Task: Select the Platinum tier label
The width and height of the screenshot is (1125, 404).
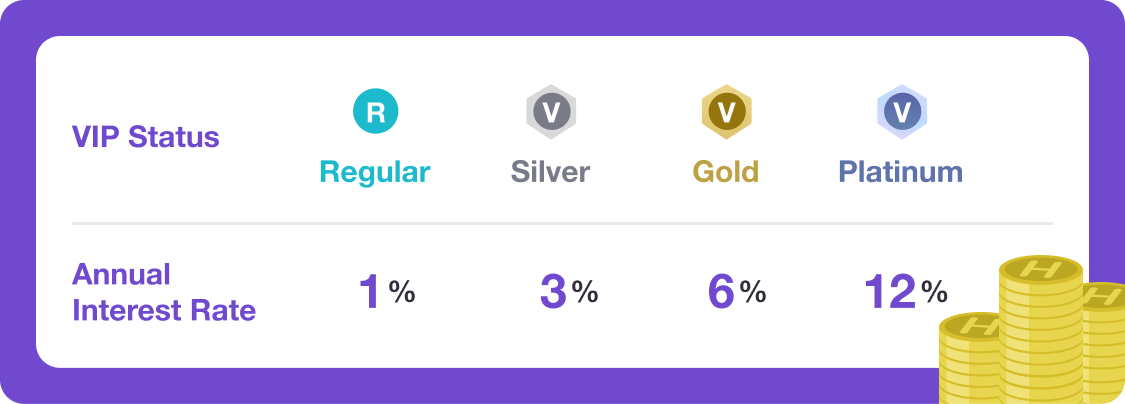Action: 900,172
